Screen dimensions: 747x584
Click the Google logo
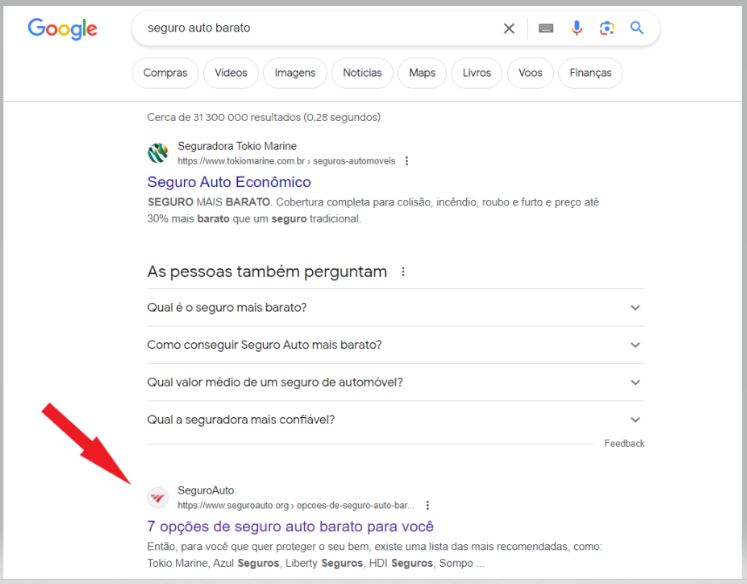[x=62, y=29]
